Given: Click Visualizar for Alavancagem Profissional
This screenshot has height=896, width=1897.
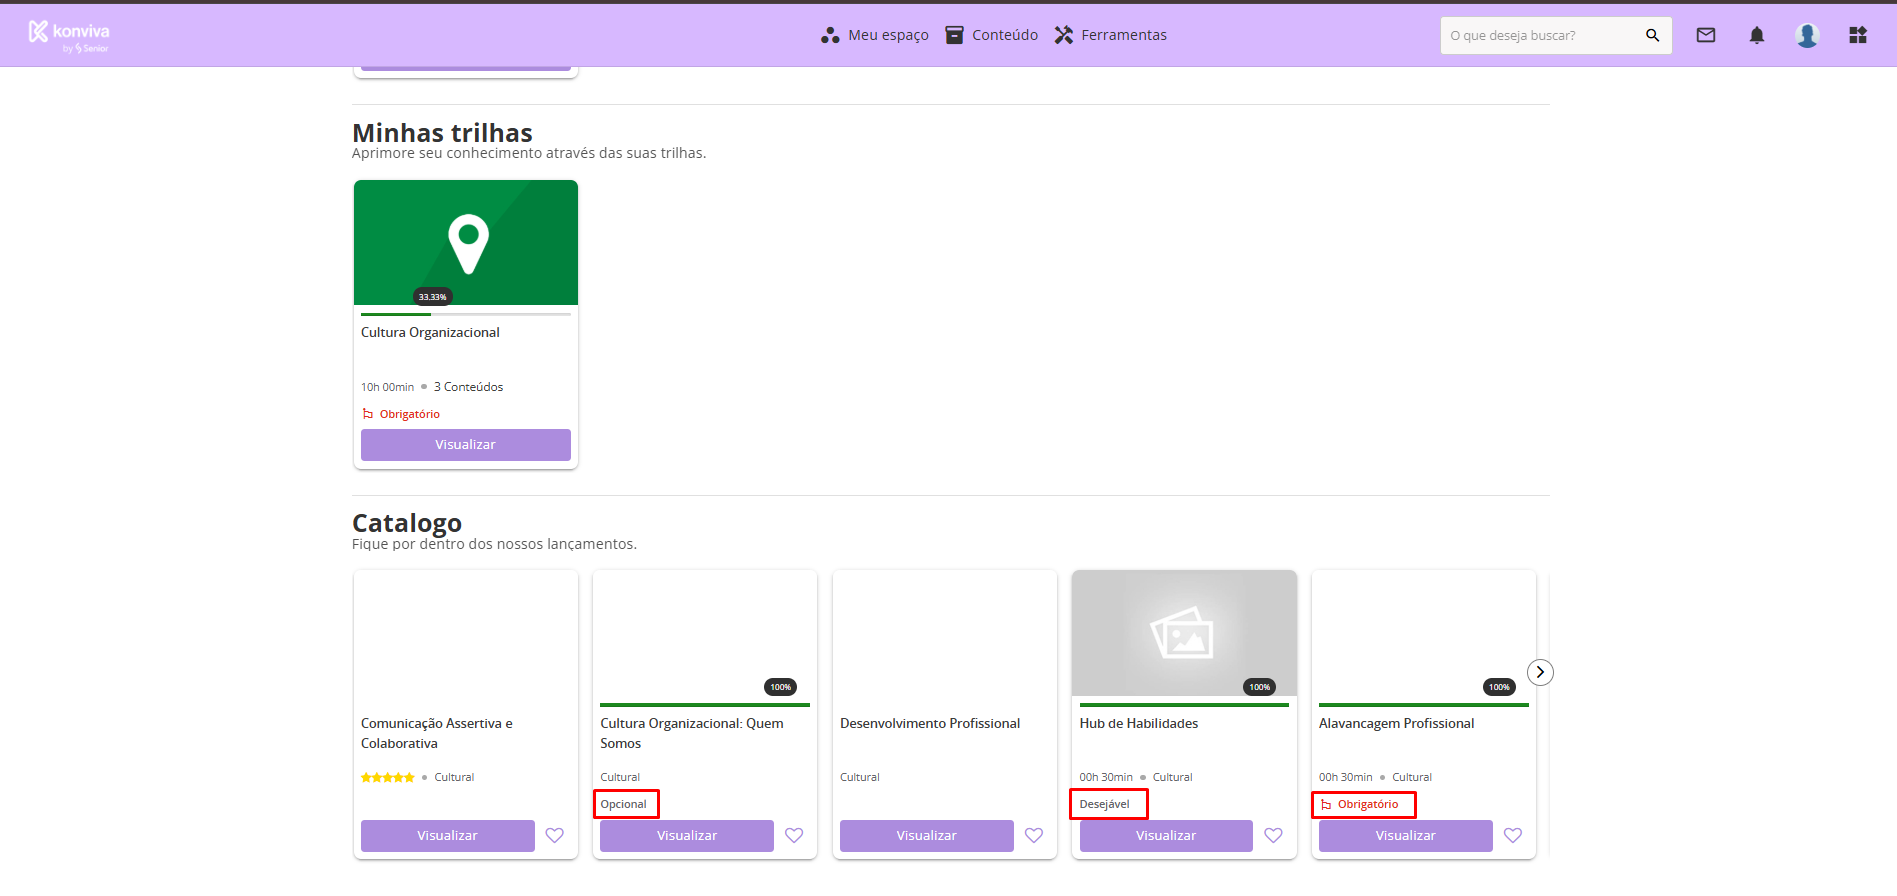Looking at the screenshot, I should coord(1405,836).
